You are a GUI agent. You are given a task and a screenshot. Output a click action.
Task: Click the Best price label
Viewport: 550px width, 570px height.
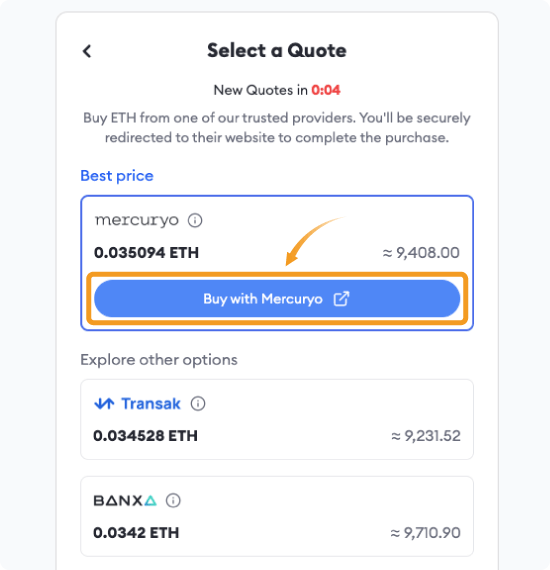point(117,176)
